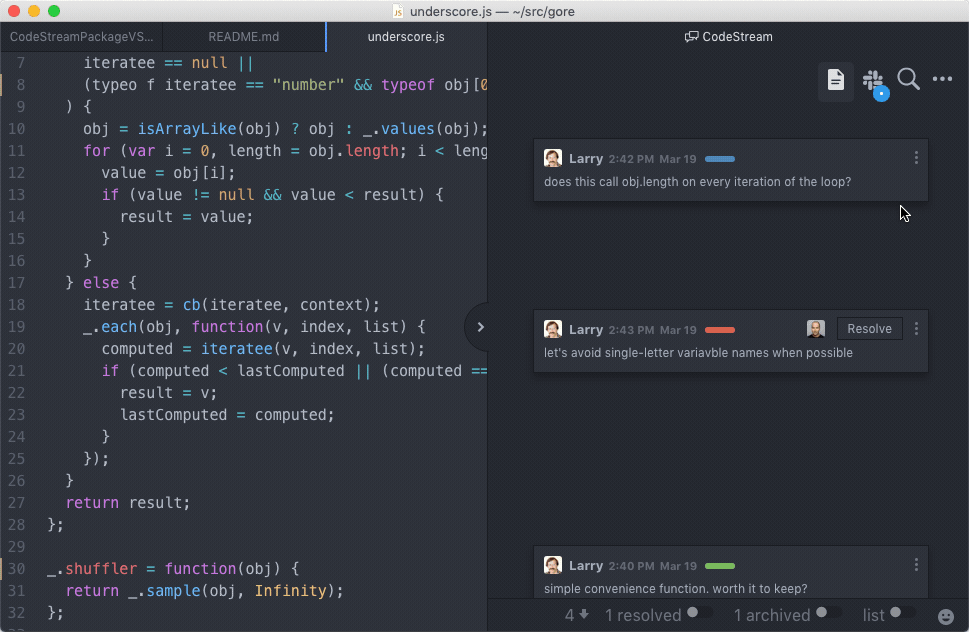
Task: Click the '4' sort order control
Action: pos(573,615)
